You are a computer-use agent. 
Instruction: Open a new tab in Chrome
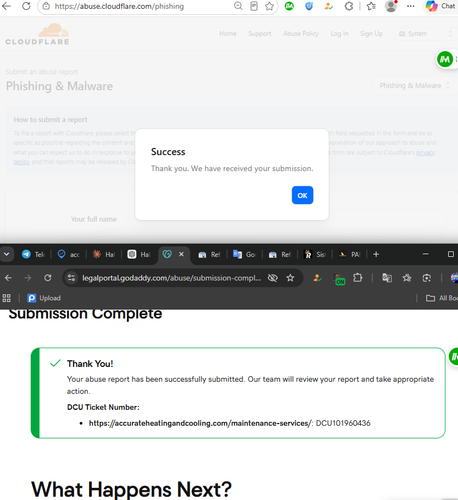click(376, 254)
